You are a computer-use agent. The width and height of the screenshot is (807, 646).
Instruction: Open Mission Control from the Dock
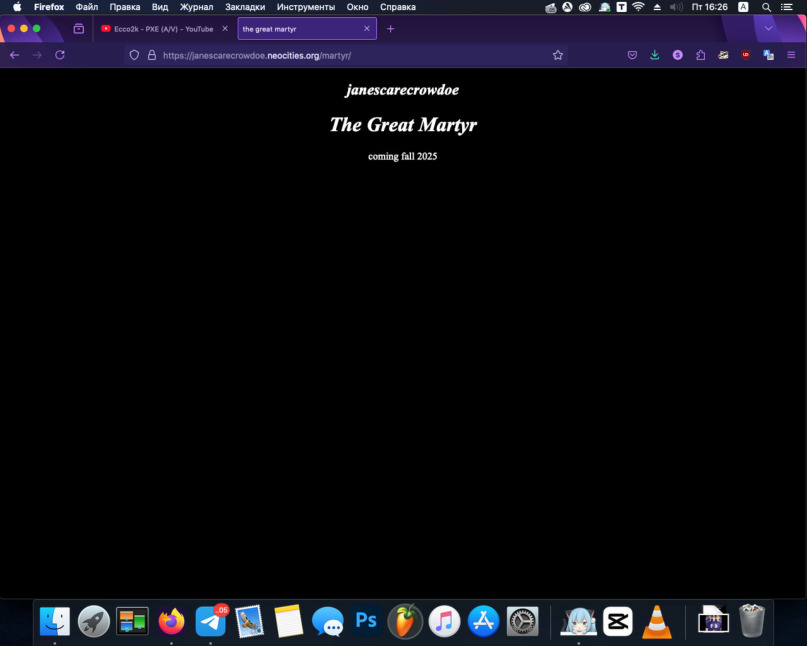pyautogui.click(x=132, y=621)
